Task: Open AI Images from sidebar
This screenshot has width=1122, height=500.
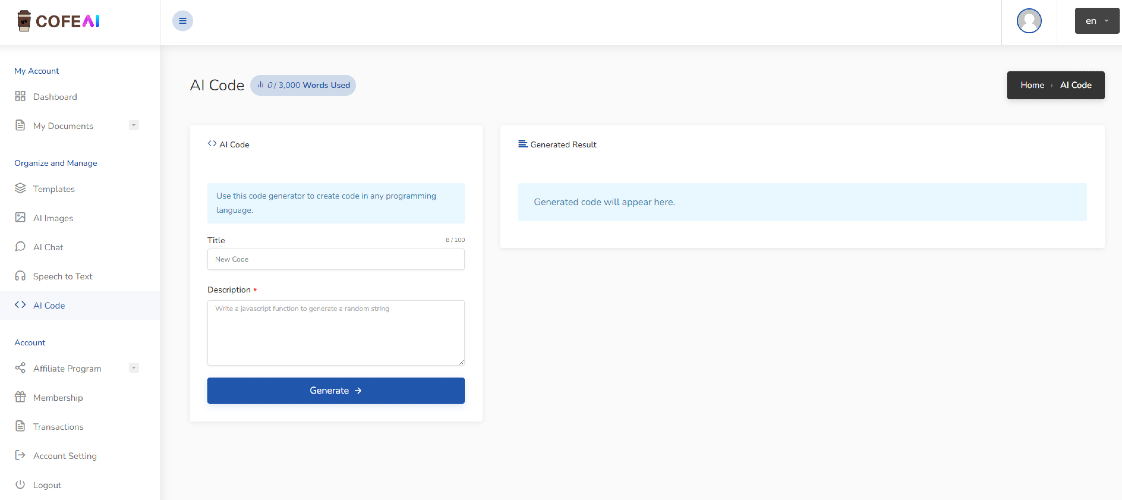Action: (x=53, y=218)
